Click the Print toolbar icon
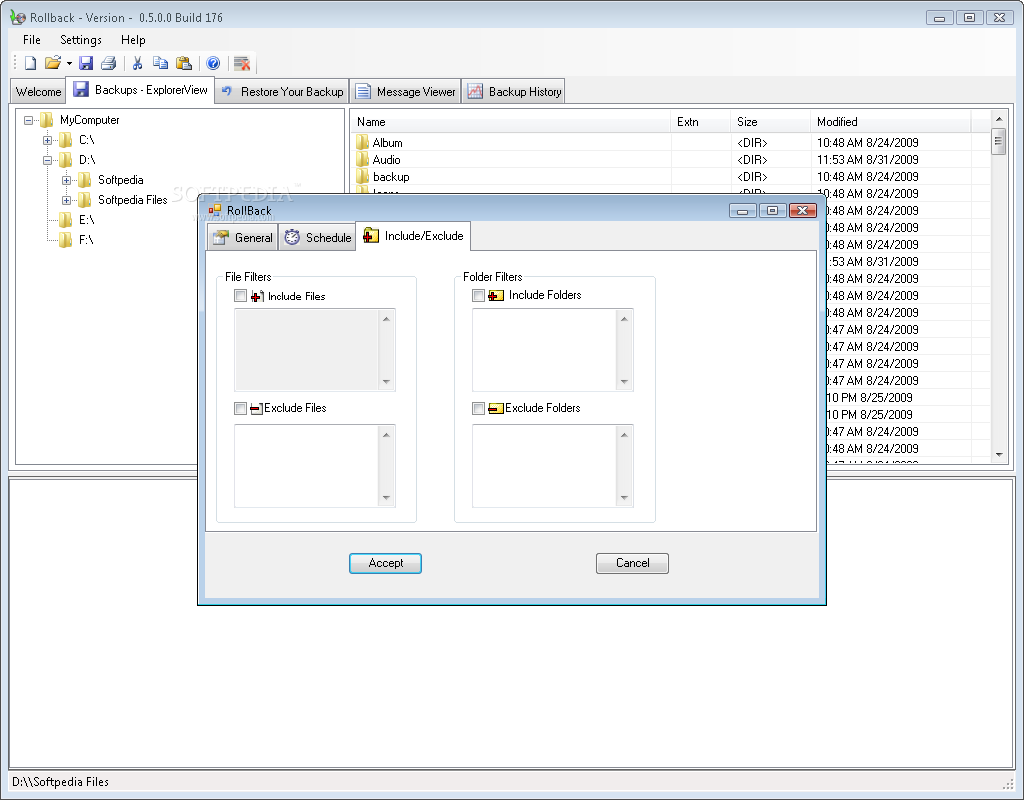Viewport: 1024px width, 800px height. pos(108,63)
